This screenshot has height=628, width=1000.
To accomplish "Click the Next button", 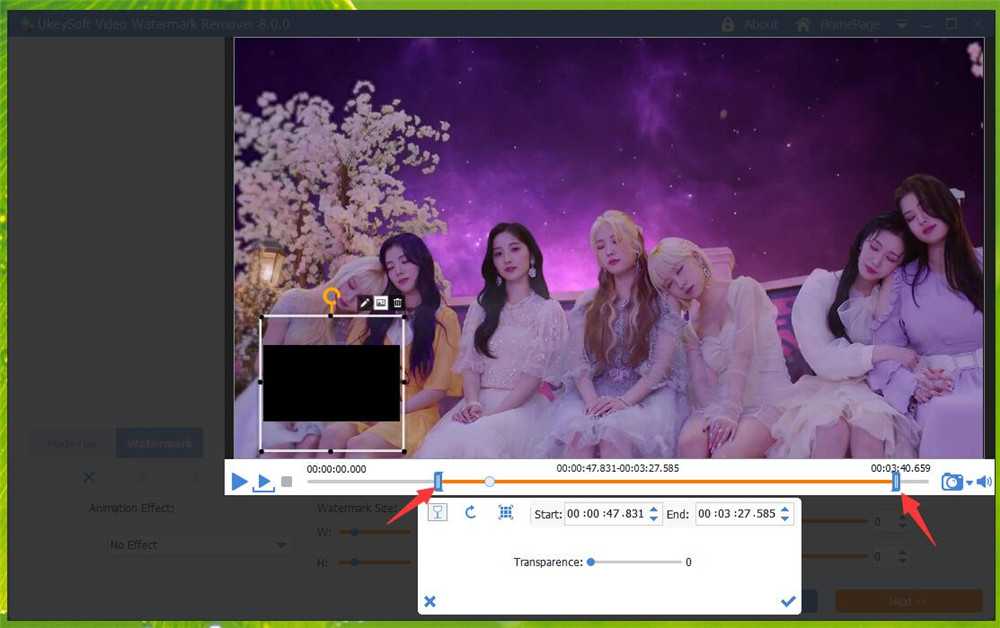I will [908, 601].
